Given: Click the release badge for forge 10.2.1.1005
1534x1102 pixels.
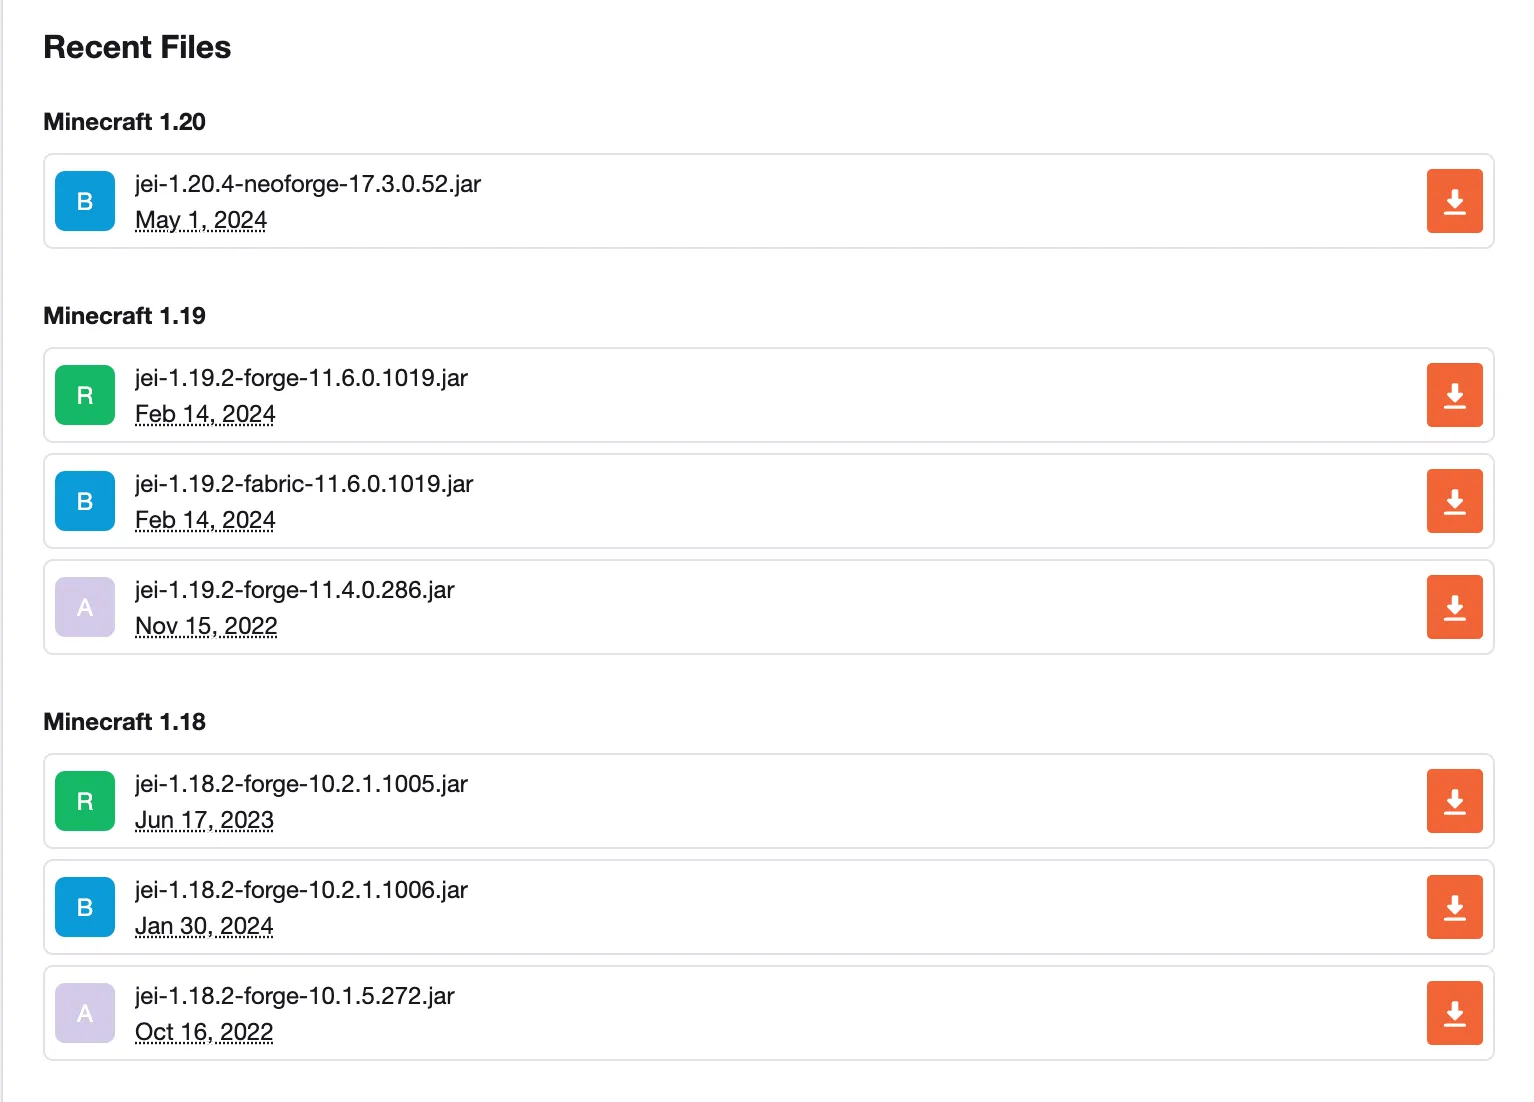Looking at the screenshot, I should point(85,801).
